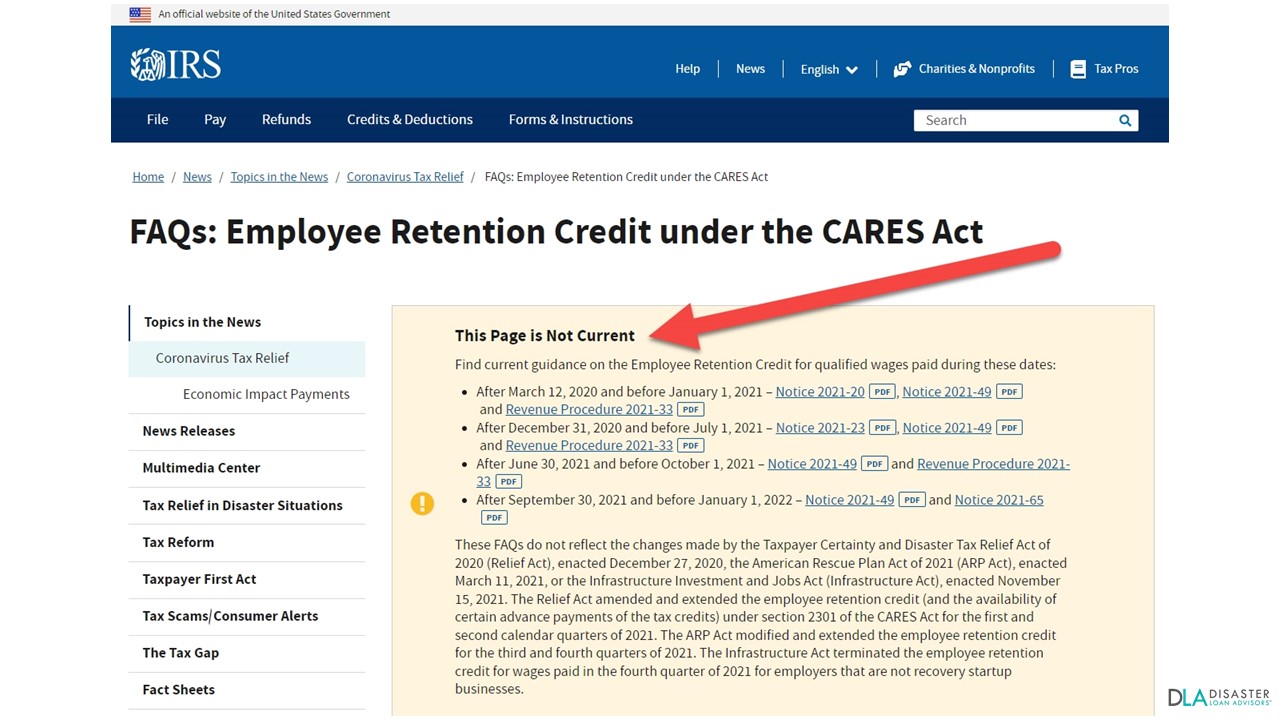Click the Tax Pros book icon
This screenshot has width=1280, height=720.
(1078, 68)
